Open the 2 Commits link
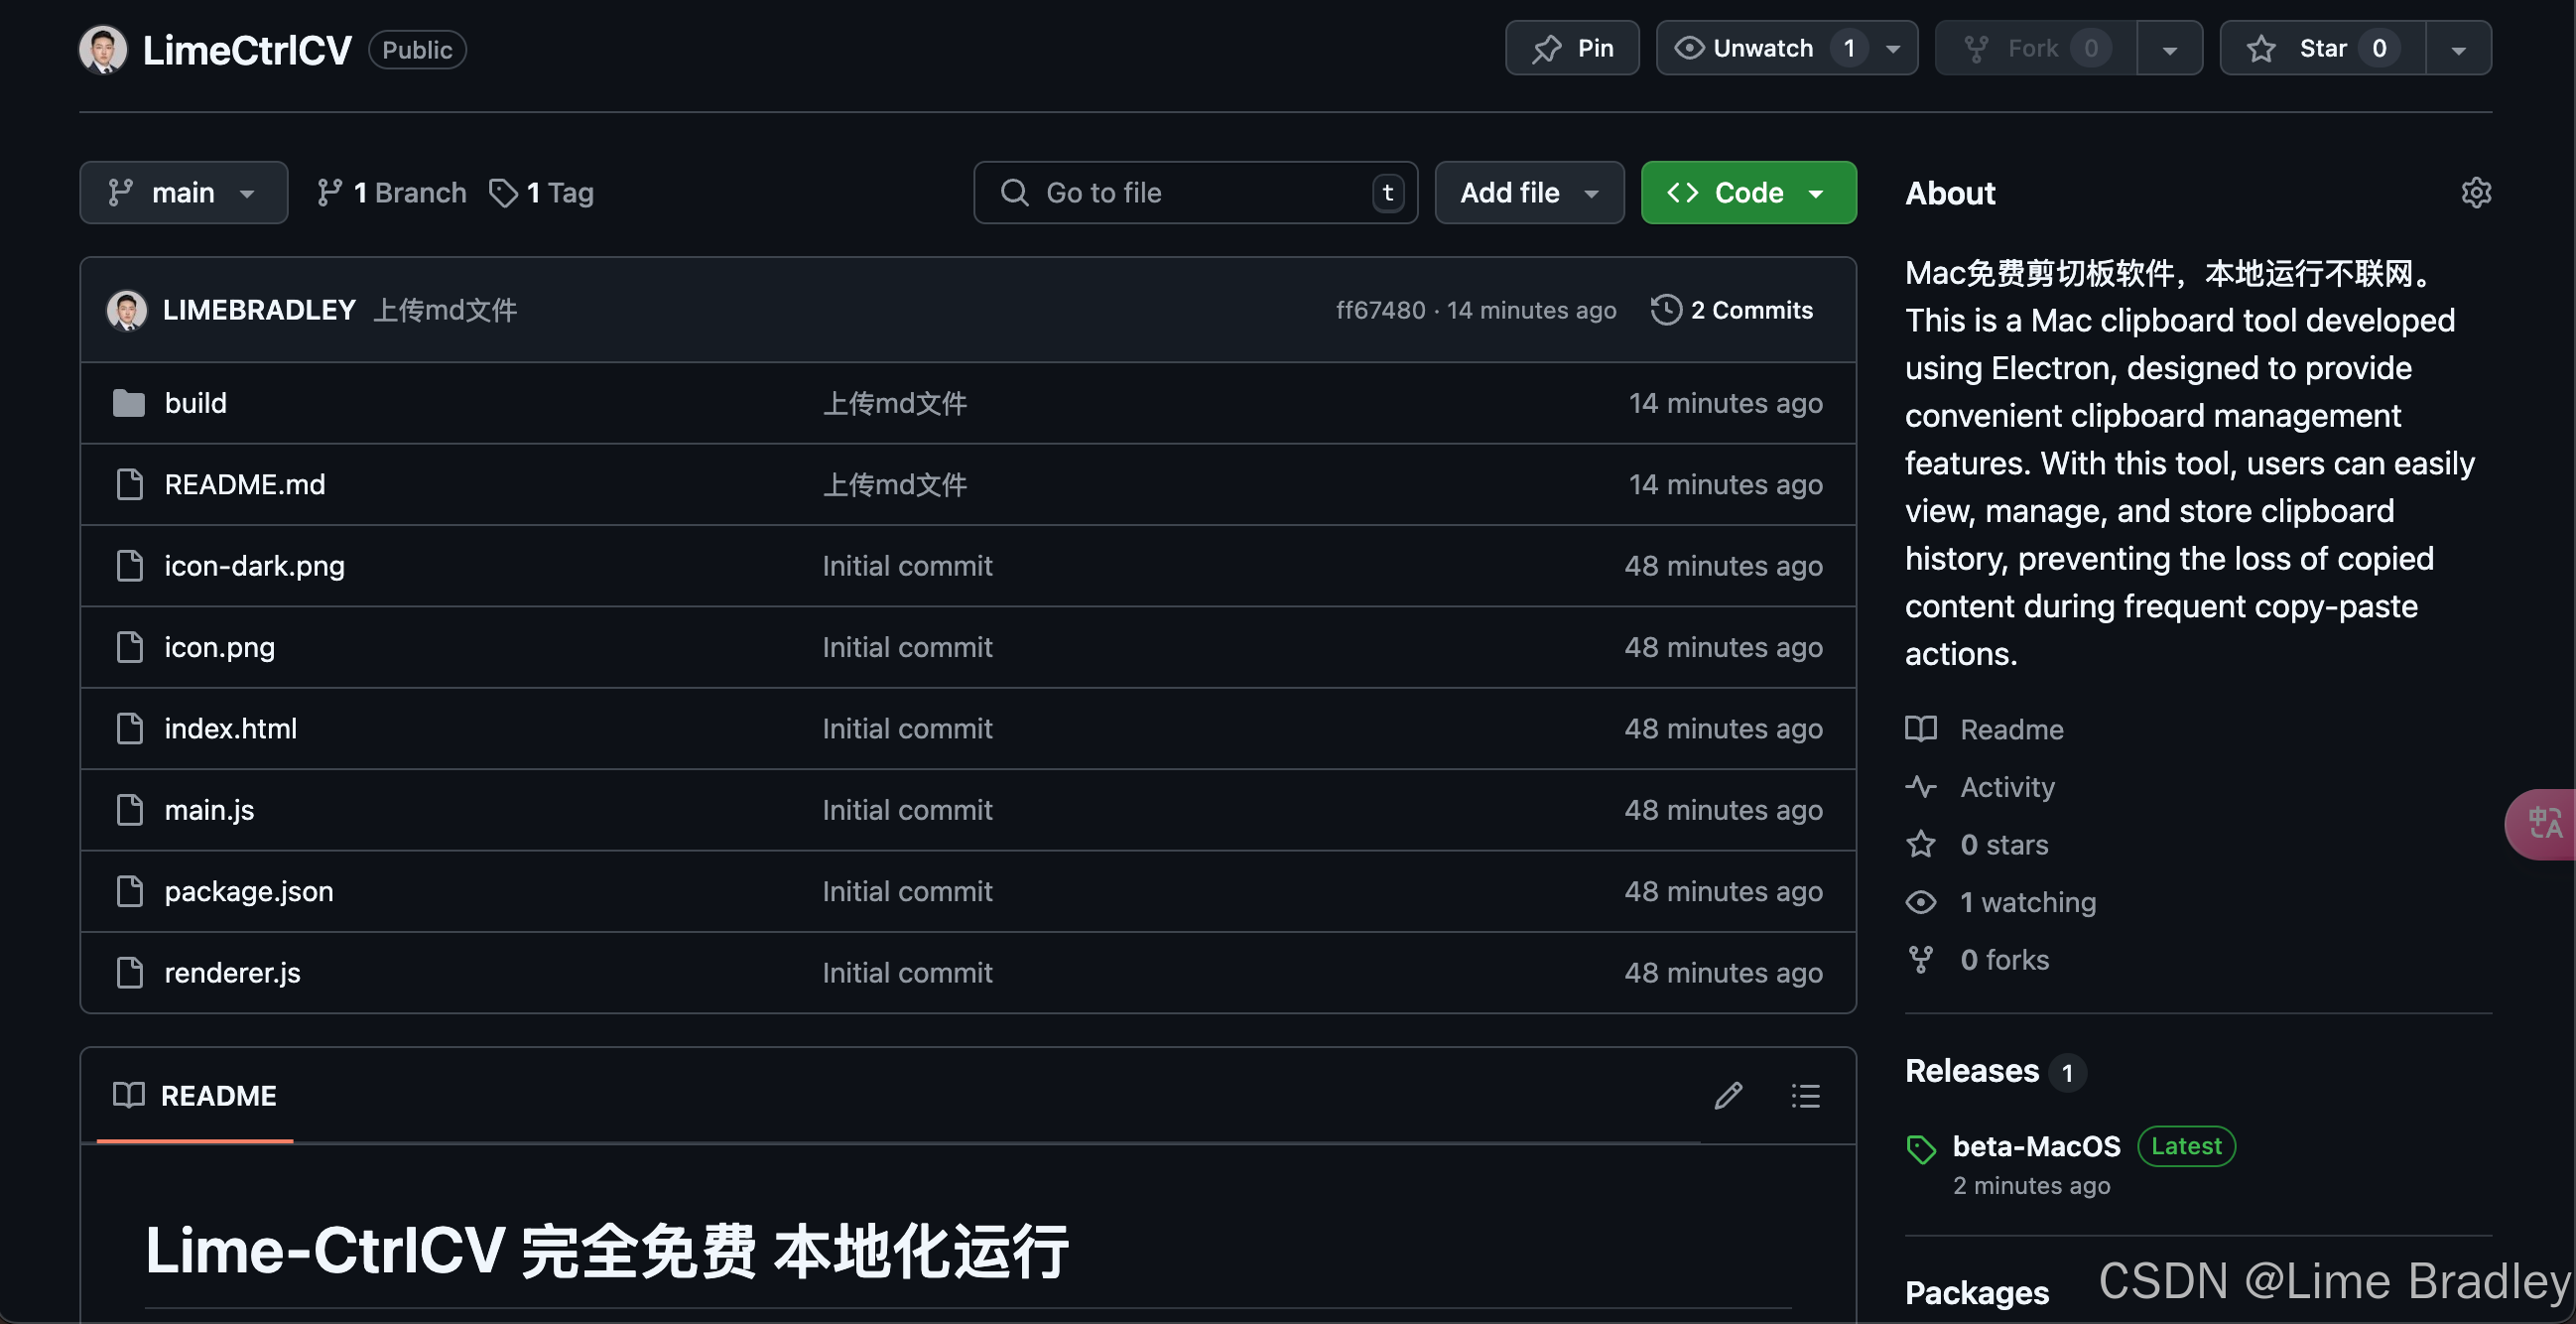Screen dimensions: 2576x1324 (x=1750, y=310)
